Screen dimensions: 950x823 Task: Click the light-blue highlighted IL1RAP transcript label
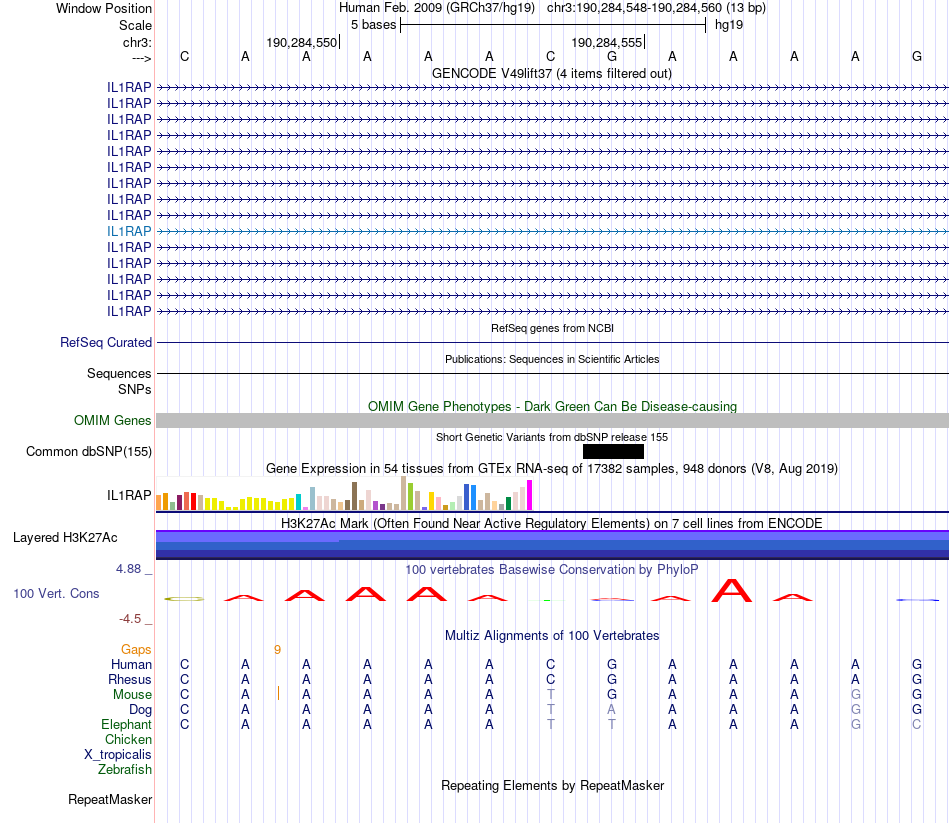tap(129, 232)
